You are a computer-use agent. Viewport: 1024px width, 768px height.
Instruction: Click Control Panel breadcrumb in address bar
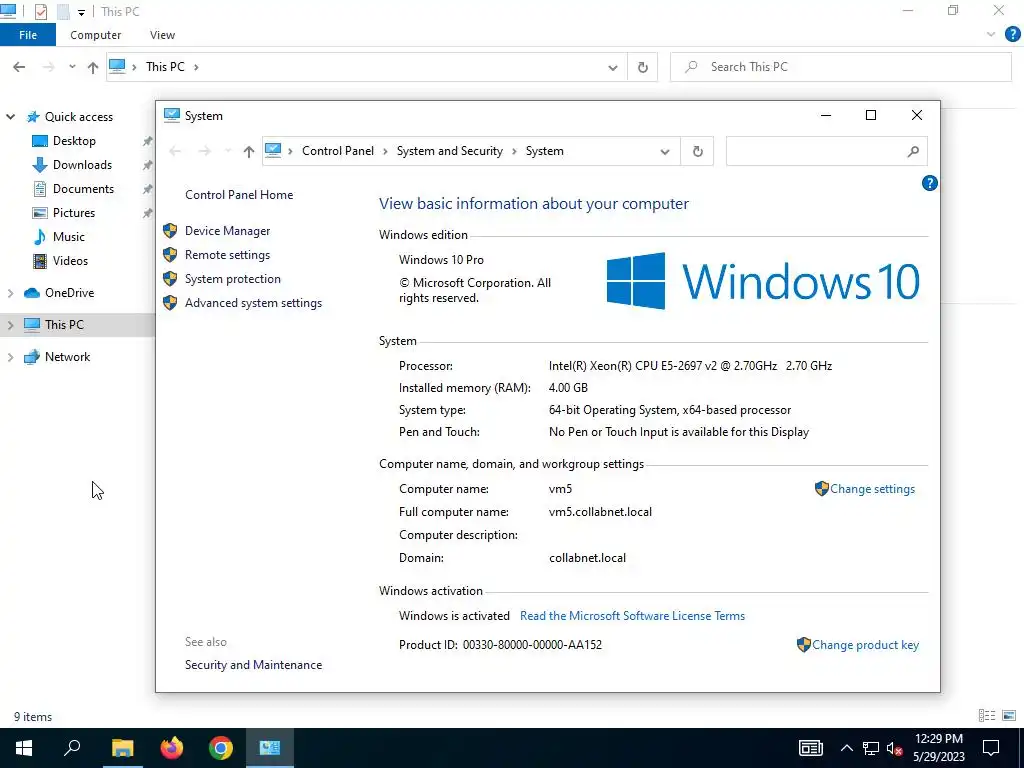(x=338, y=151)
